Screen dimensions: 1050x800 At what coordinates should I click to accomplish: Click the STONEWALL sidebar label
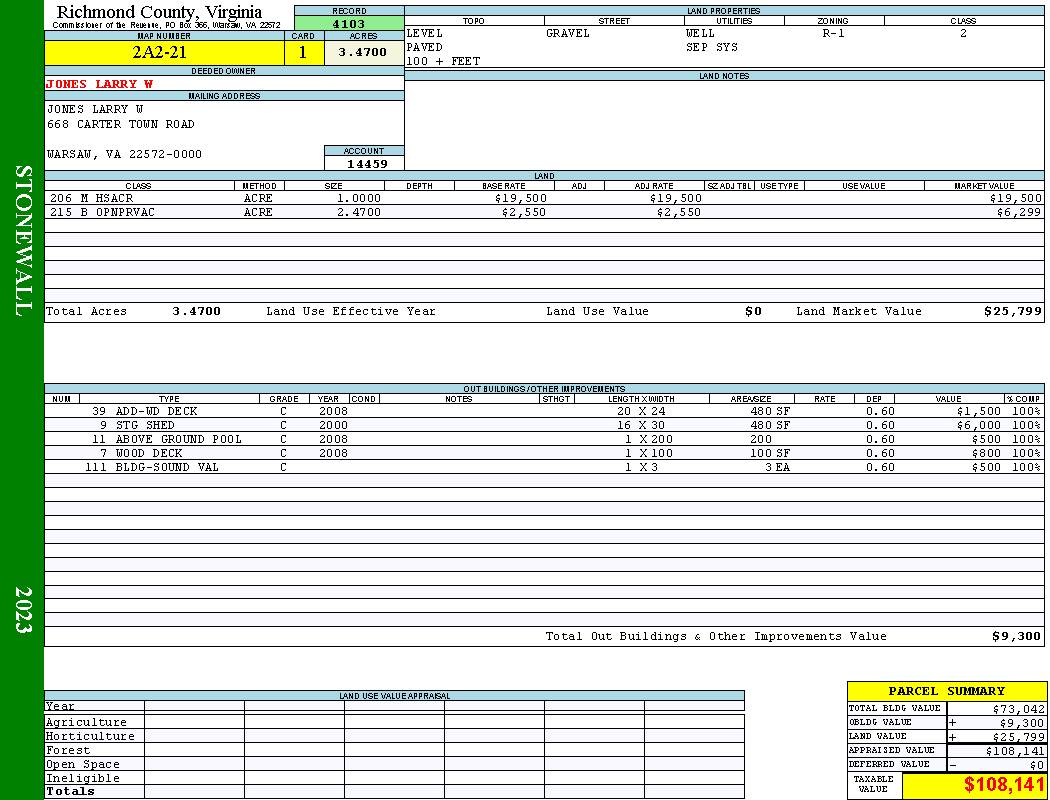pos(23,241)
